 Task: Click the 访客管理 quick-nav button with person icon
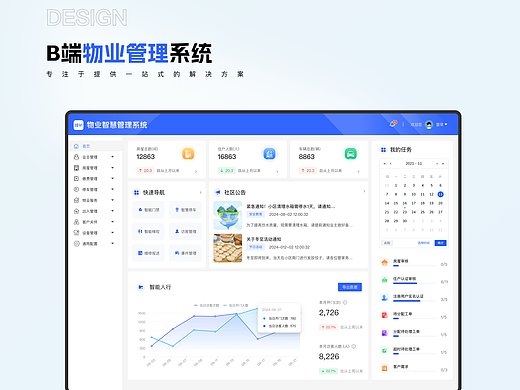(x=185, y=231)
